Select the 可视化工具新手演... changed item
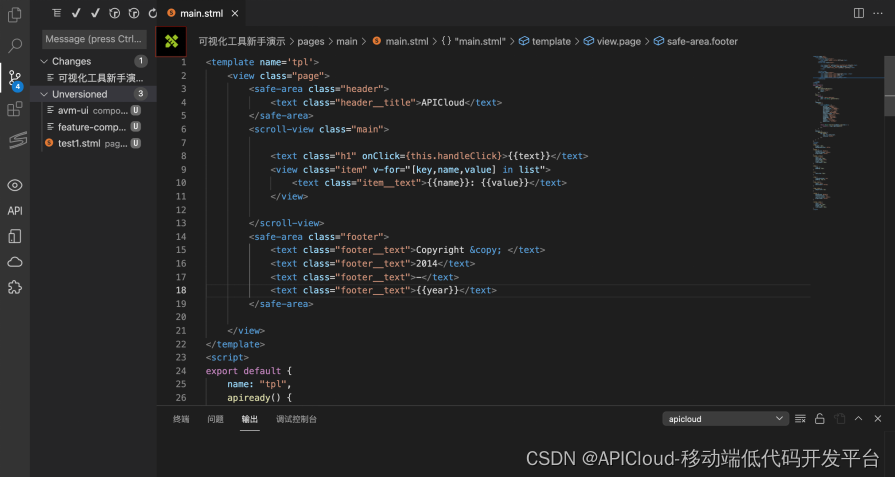Image resolution: width=895 pixels, height=478 pixels. coord(94,77)
